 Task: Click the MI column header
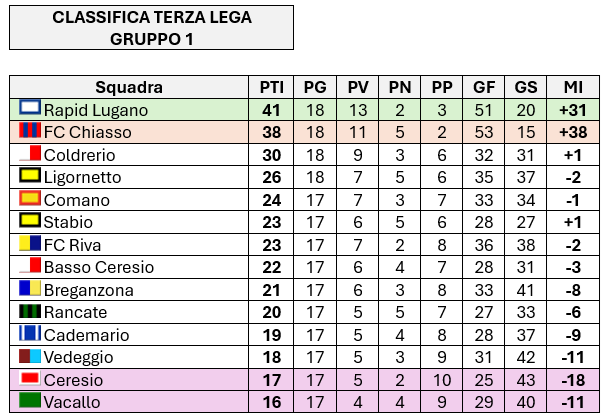pos(573,87)
